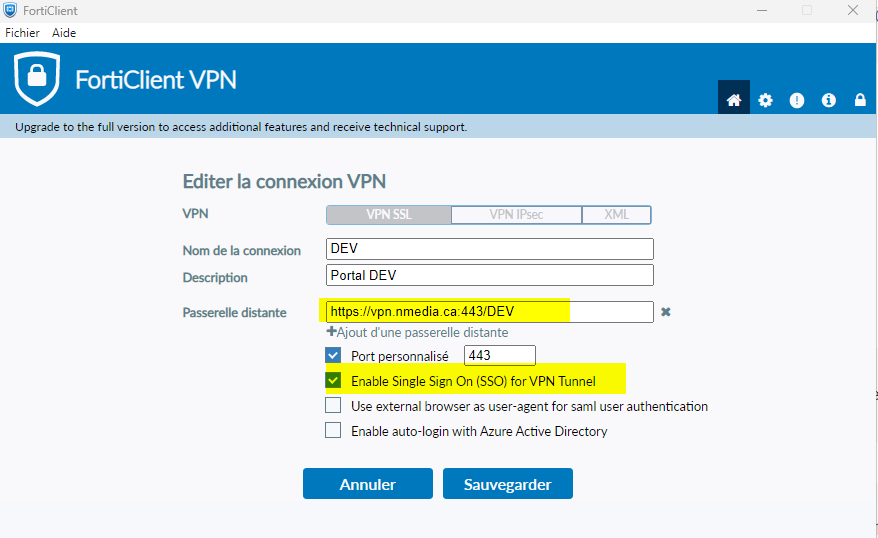The image size is (878, 538).
Task: Click the Annuler button
Action: (x=368, y=484)
